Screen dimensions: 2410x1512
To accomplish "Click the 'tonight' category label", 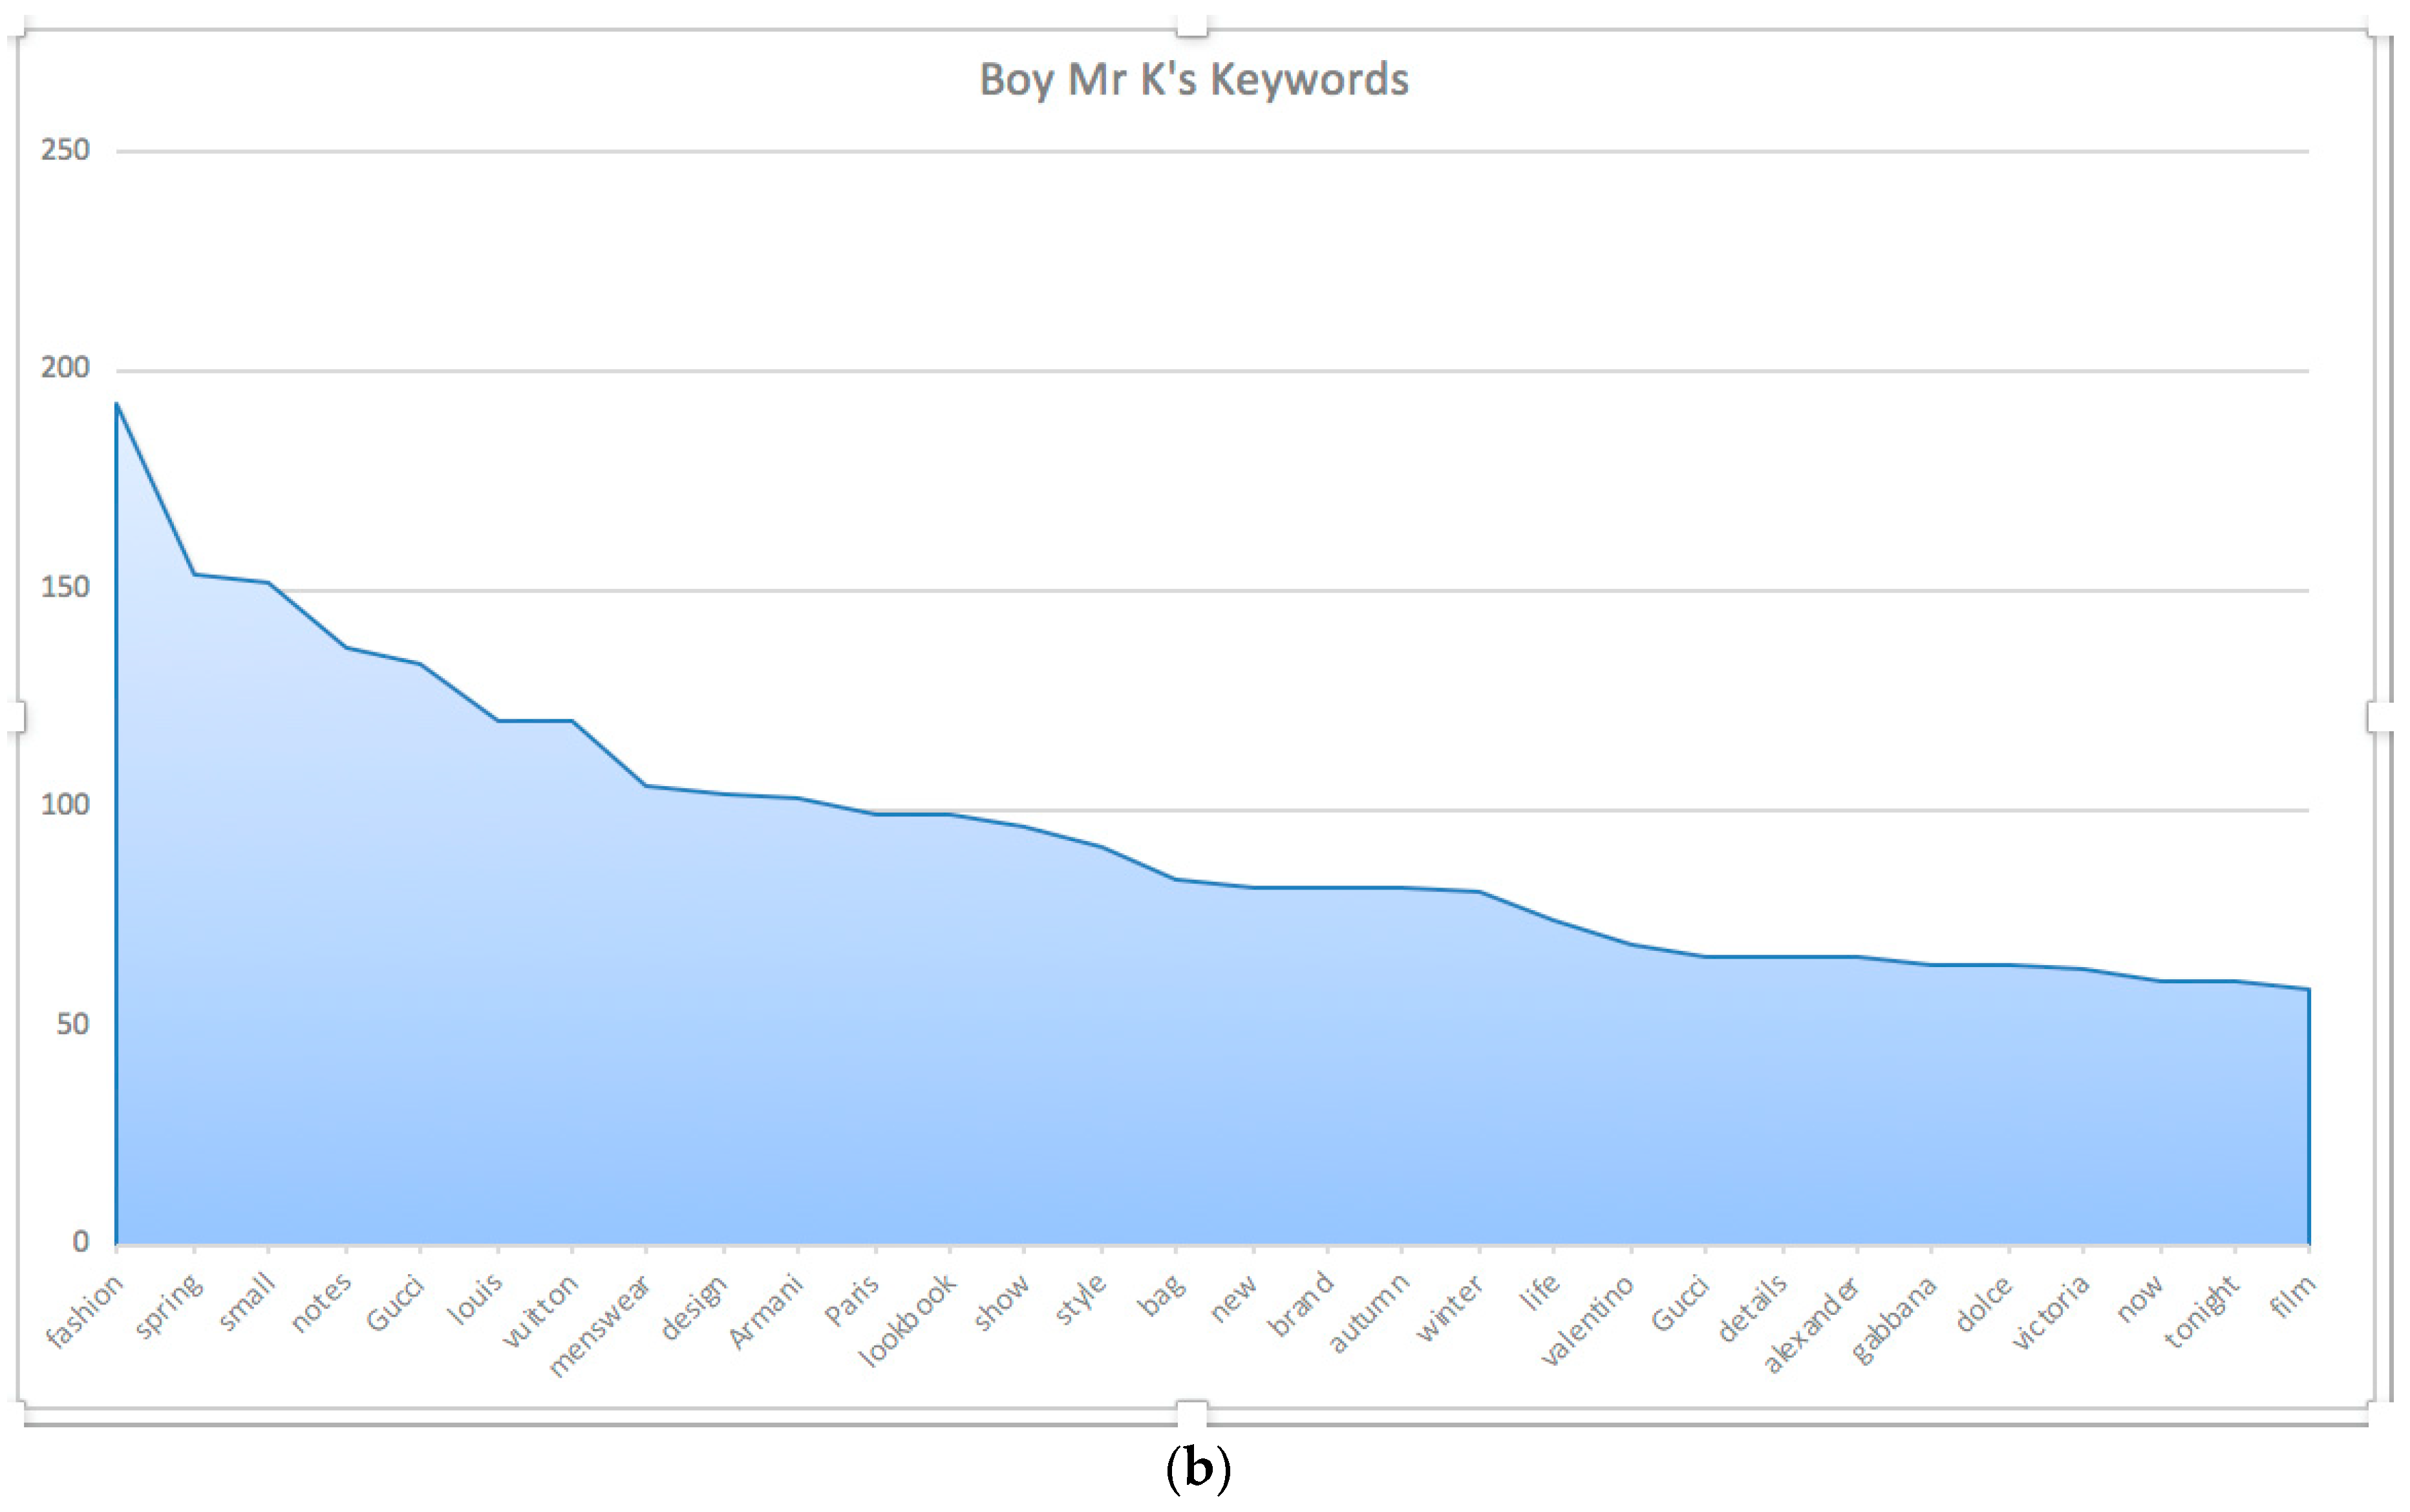I will 2201,1311.
